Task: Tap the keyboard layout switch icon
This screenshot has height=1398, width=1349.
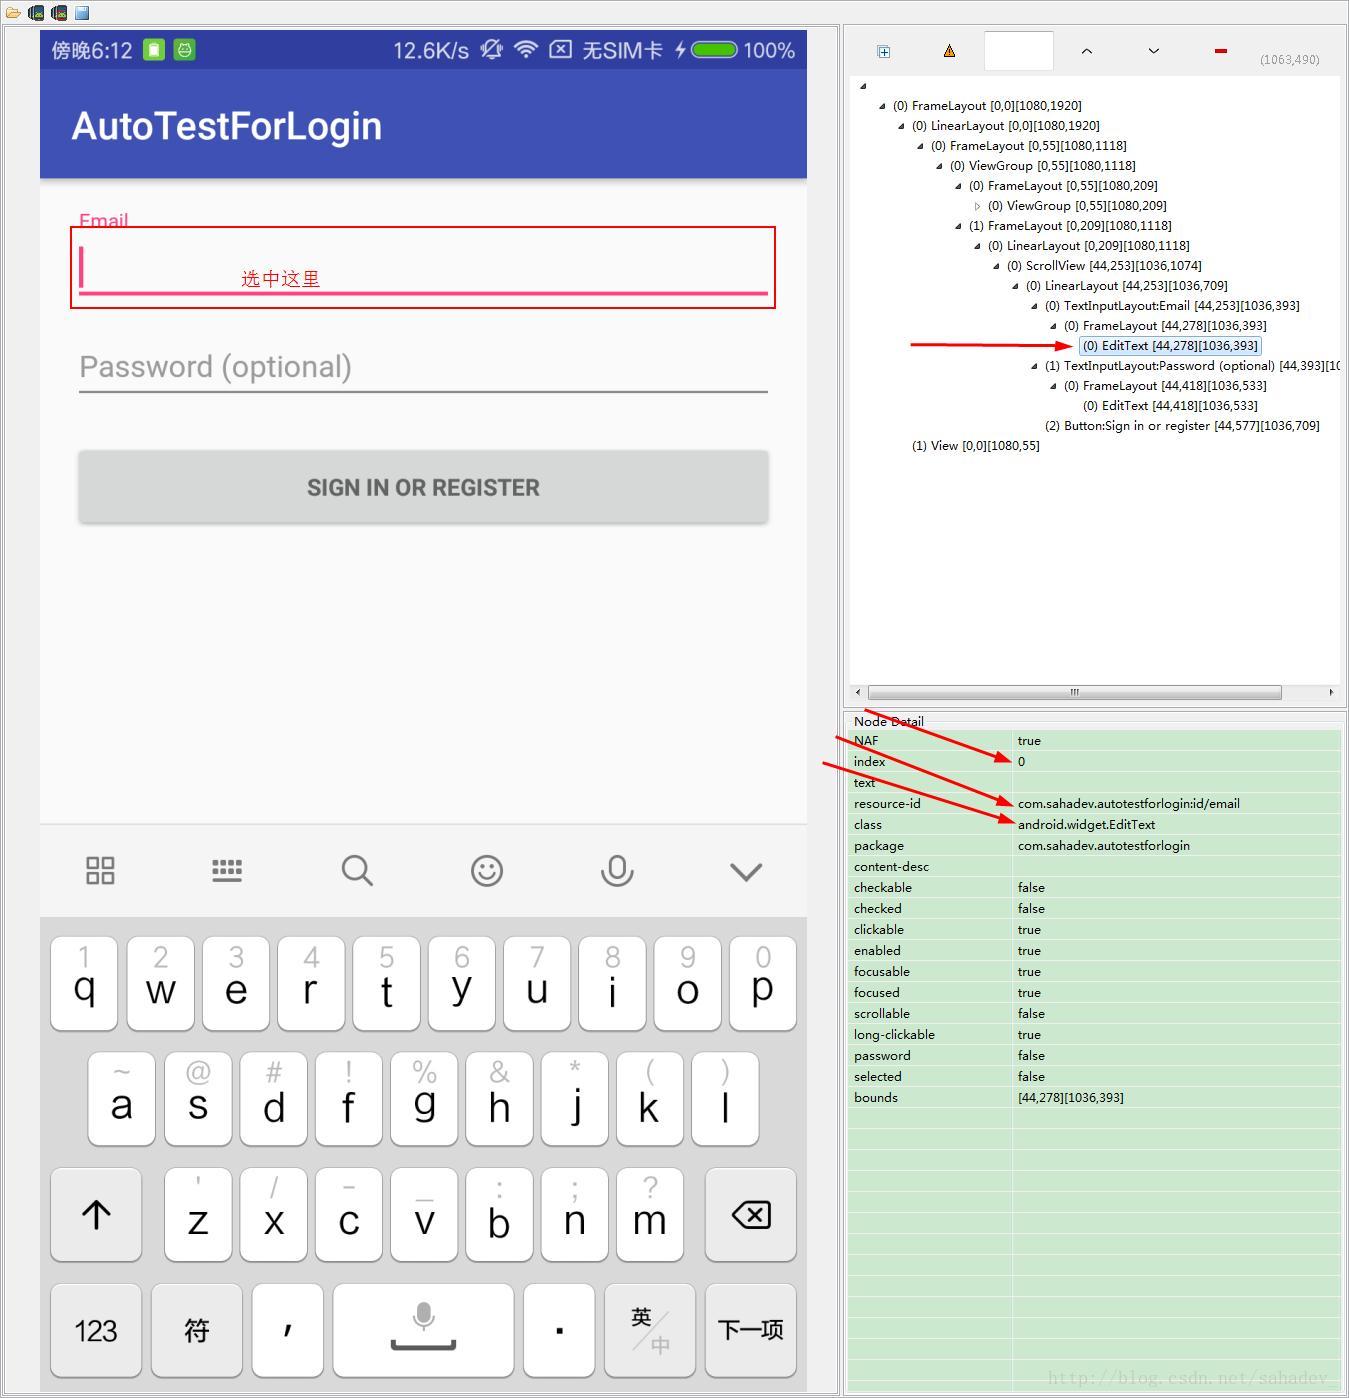Action: point(227,870)
